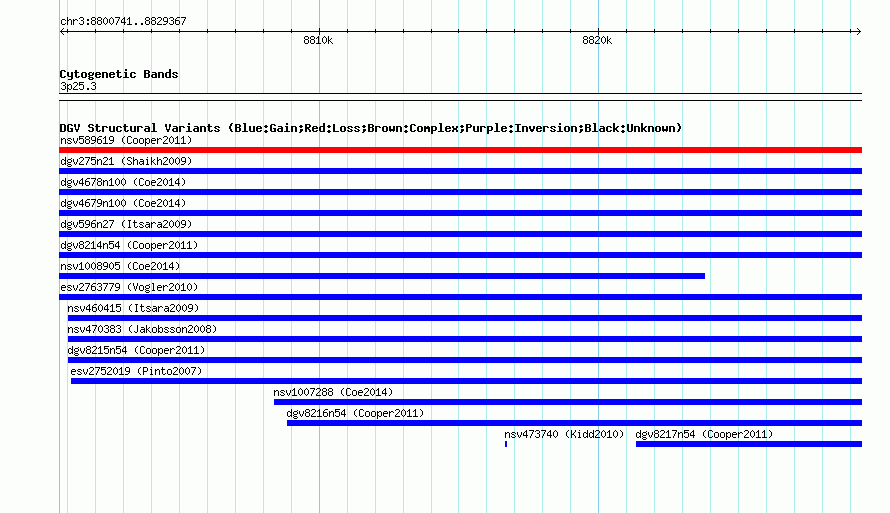Open the nsv470383 (Jakobsson2008) label

tap(142, 329)
